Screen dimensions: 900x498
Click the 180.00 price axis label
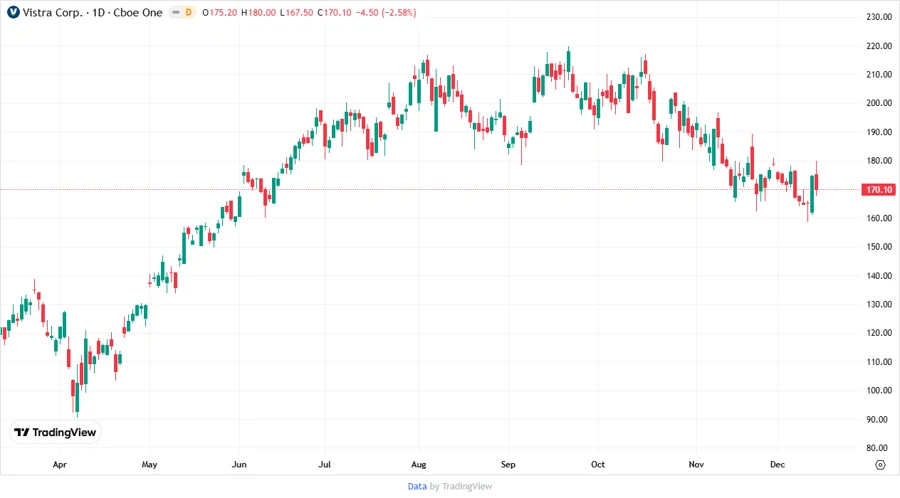879,160
